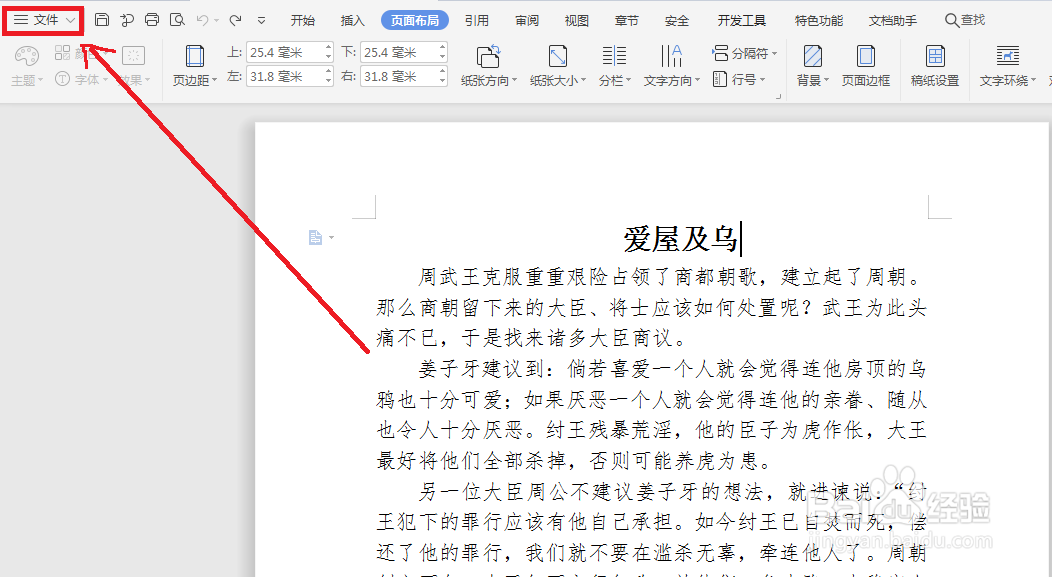Screen dimensions: 1052x577
Task: Expand the quick access toolbar customization chevron
Action: click(261, 18)
